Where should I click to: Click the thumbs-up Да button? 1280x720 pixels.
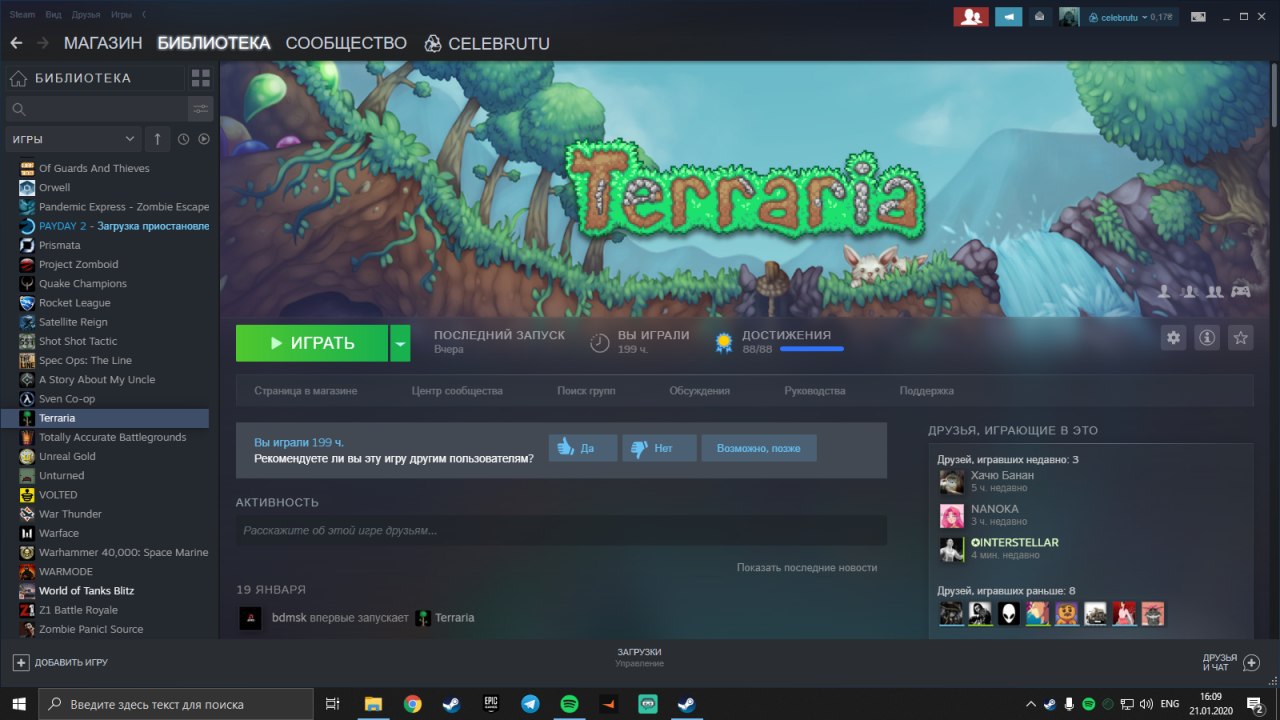tap(583, 448)
